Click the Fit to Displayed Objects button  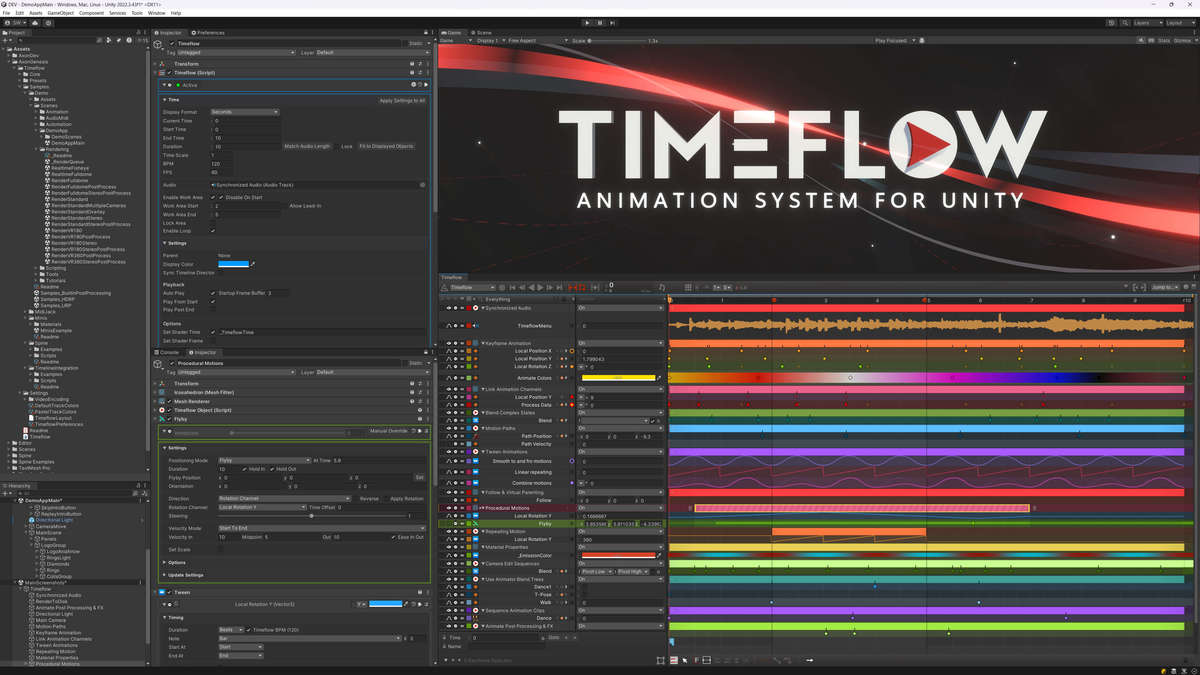tap(386, 146)
